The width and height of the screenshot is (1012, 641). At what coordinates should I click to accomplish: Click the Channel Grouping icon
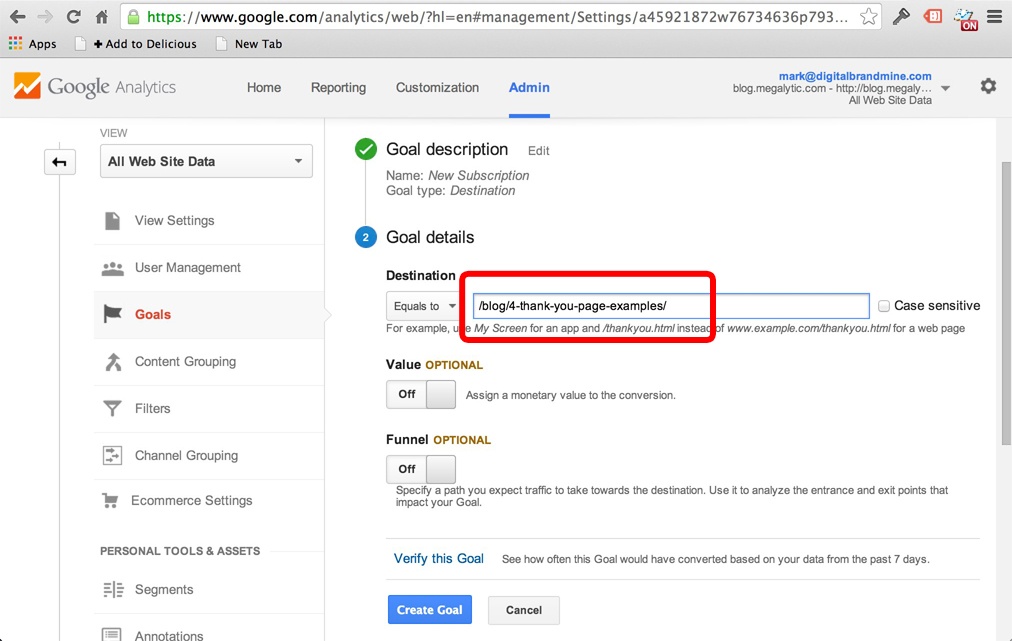112,455
